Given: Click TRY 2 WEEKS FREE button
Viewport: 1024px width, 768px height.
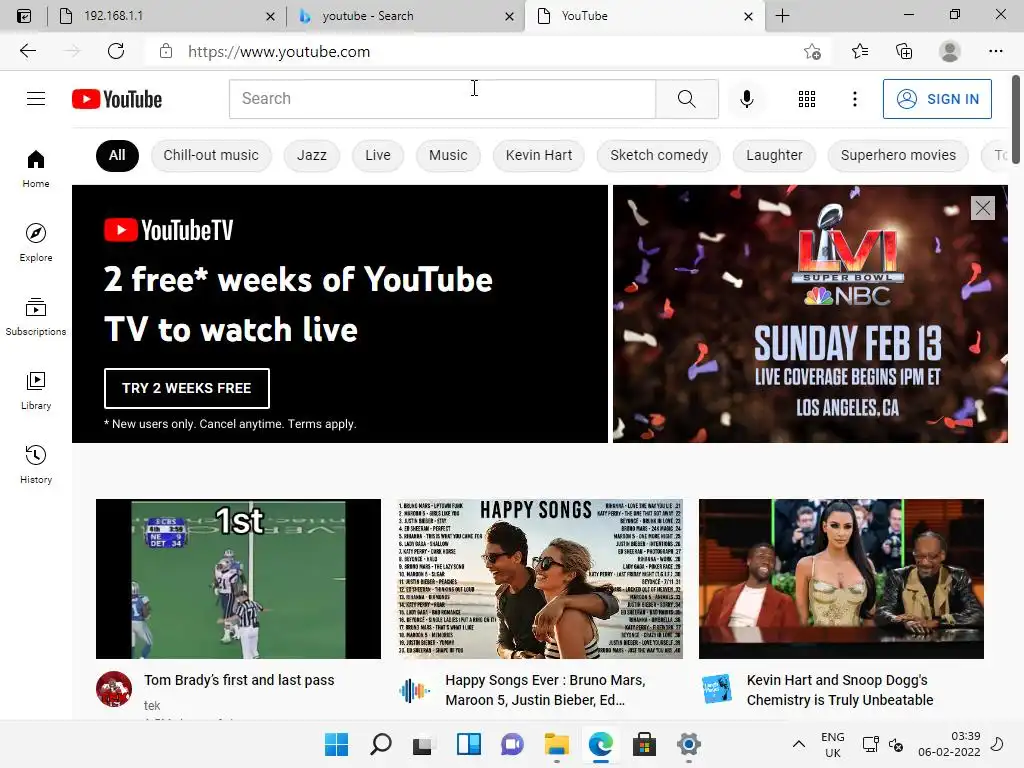Looking at the screenshot, I should pyautogui.click(x=186, y=388).
